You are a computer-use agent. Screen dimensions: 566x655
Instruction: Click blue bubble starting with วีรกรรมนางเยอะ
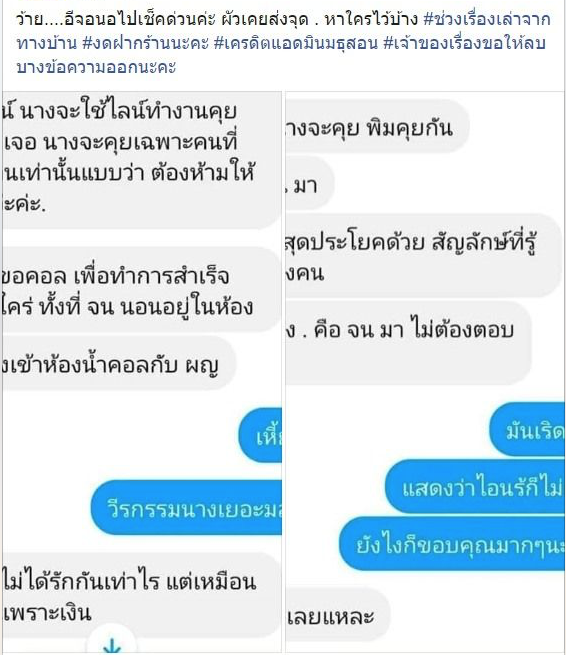(x=186, y=508)
